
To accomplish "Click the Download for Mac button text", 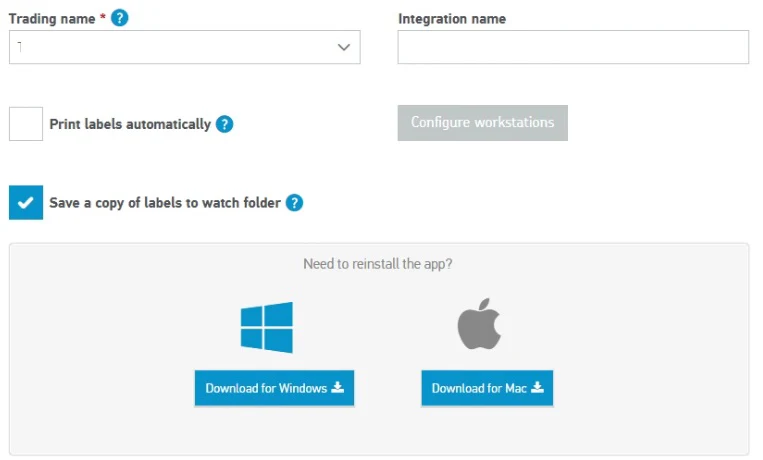I will [x=479, y=388].
